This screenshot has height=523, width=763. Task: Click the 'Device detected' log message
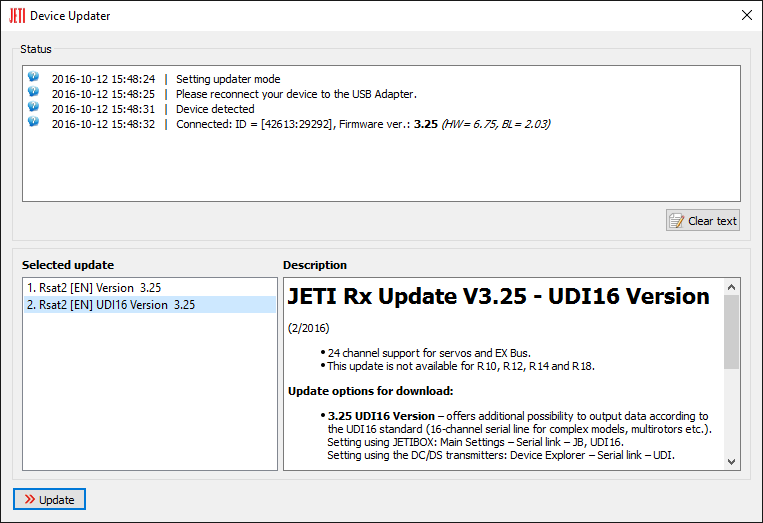point(215,109)
